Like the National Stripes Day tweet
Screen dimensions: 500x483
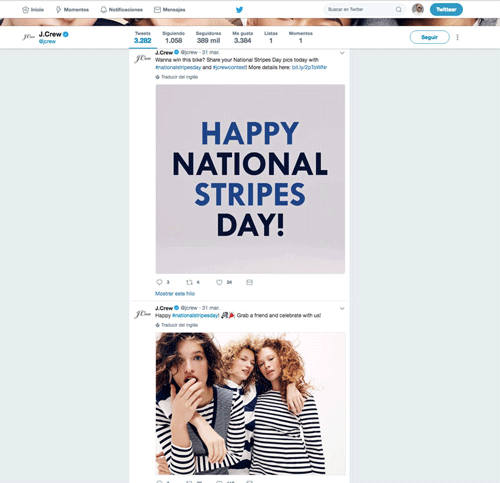(x=219, y=282)
